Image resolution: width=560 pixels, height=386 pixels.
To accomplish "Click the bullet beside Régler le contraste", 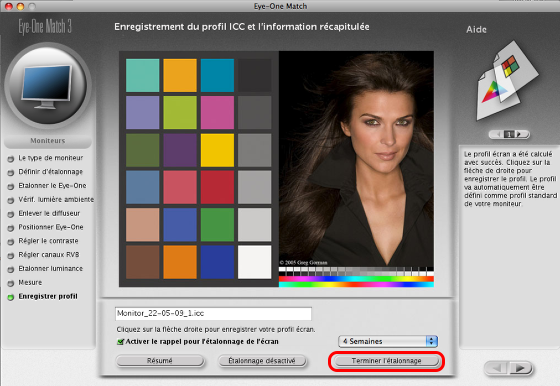I will point(11,242).
